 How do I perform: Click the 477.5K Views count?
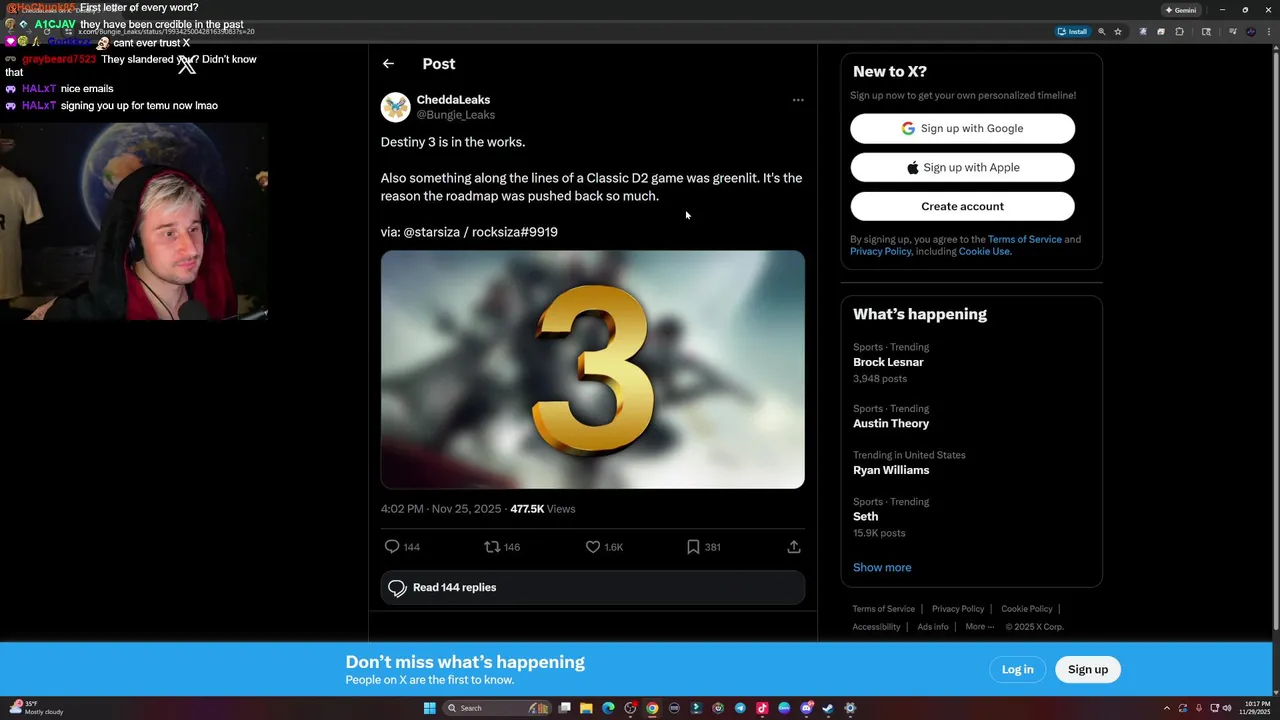click(543, 509)
